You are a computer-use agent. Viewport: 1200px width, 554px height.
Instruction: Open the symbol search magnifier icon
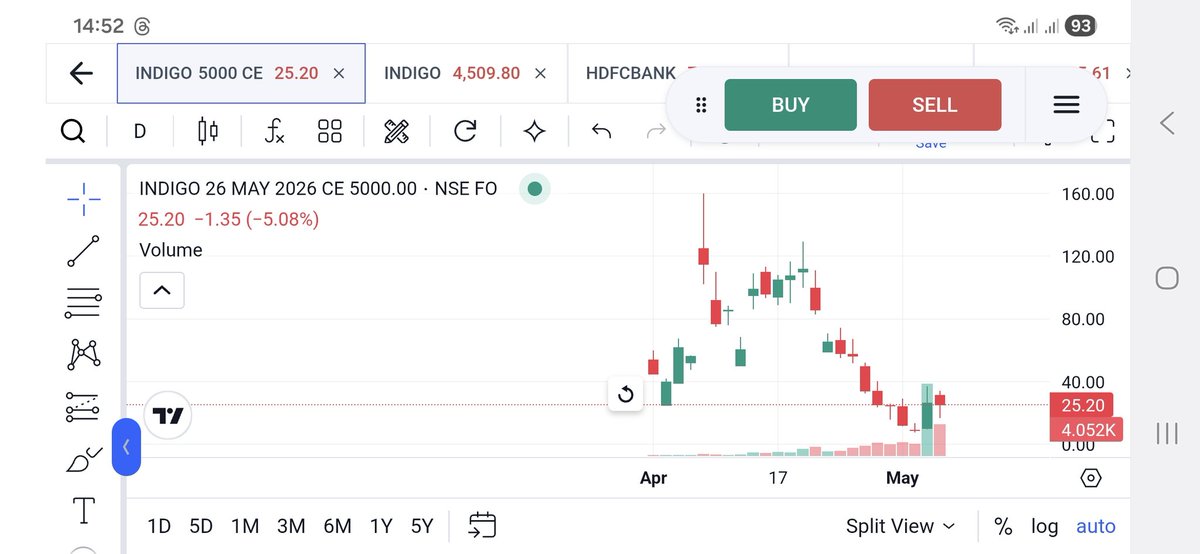[x=73, y=131]
